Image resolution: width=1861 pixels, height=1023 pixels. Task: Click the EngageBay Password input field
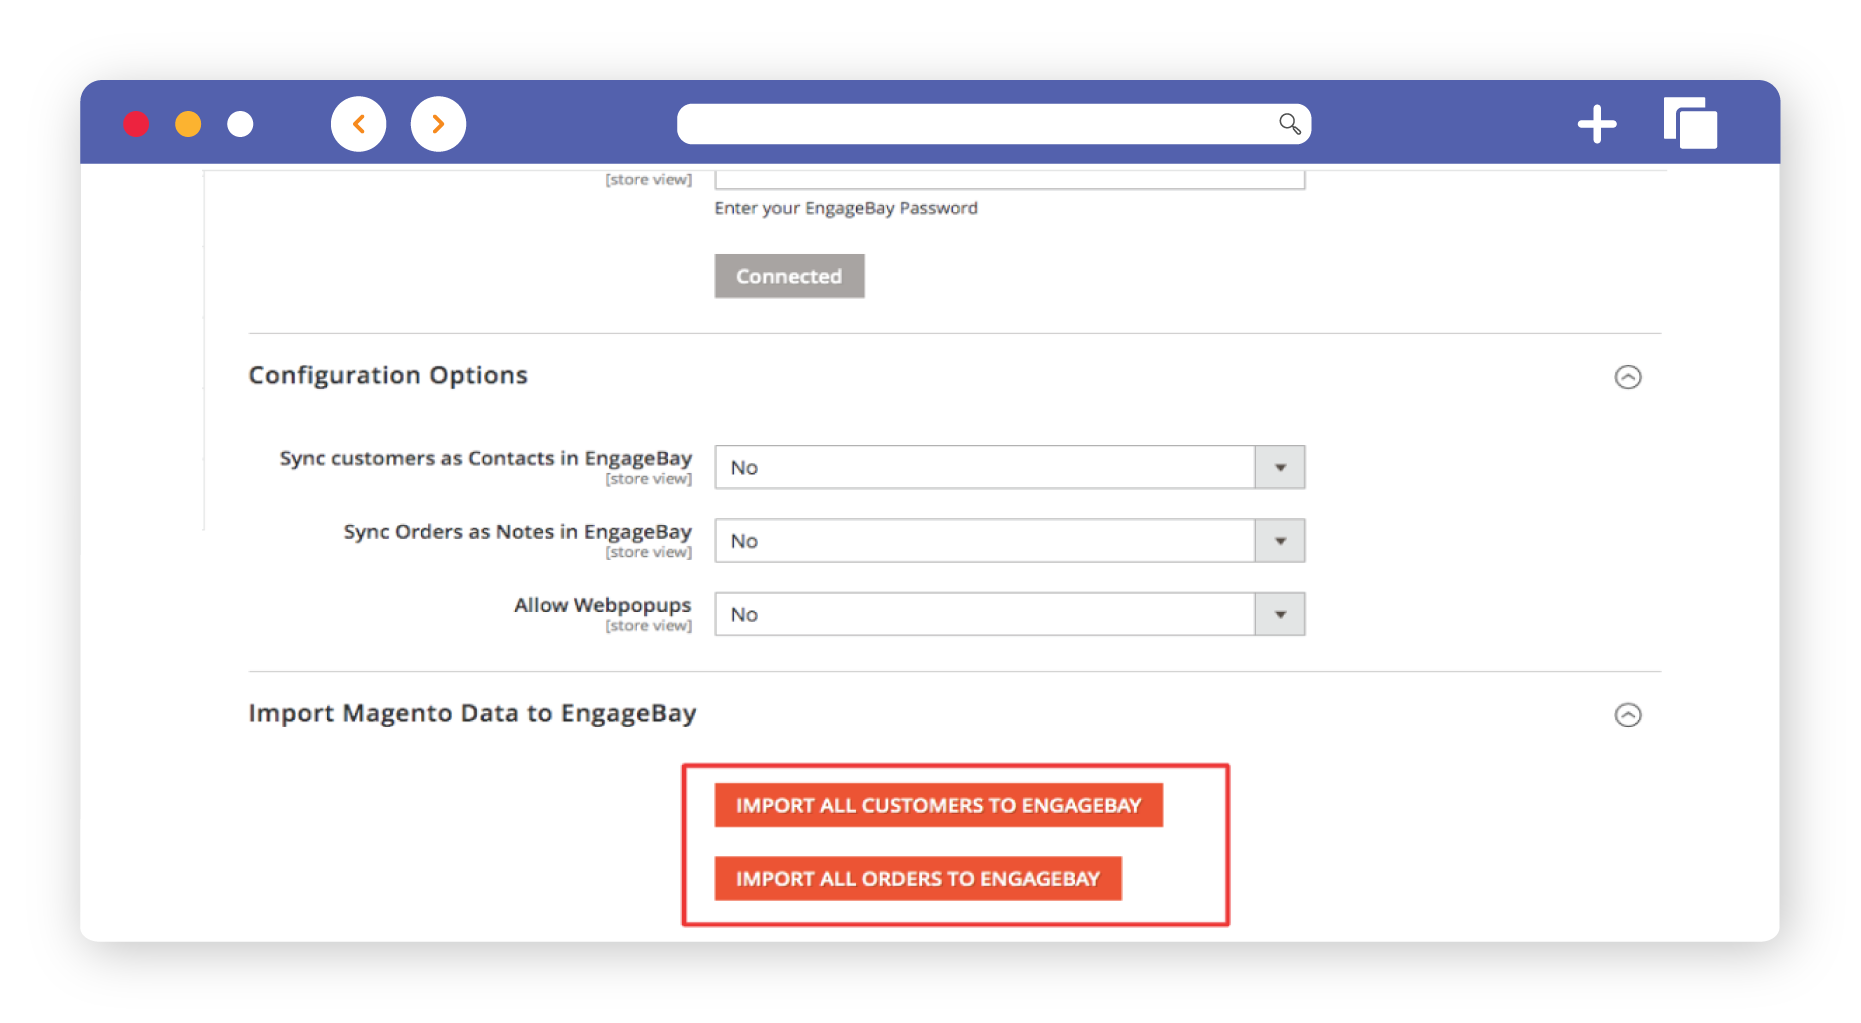click(1009, 180)
